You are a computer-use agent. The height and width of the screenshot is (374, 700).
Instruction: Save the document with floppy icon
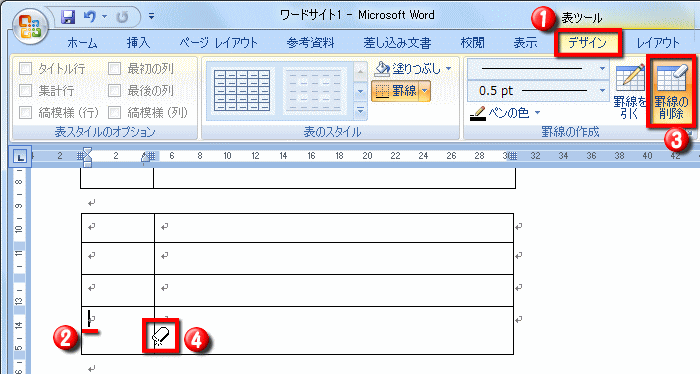tap(68, 17)
